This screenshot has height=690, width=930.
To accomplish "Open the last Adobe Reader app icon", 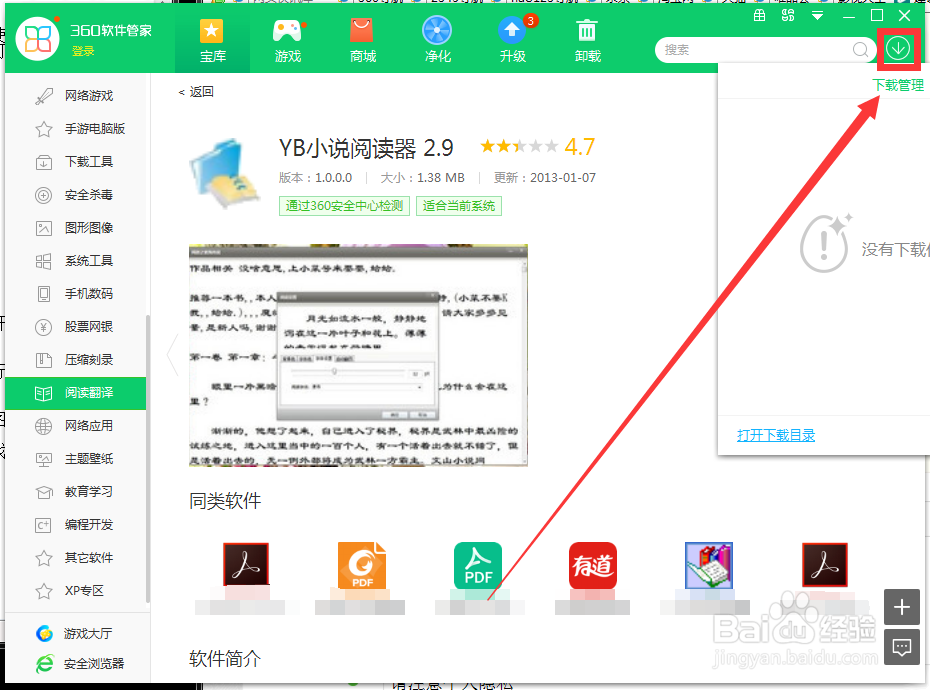I will [x=825, y=565].
